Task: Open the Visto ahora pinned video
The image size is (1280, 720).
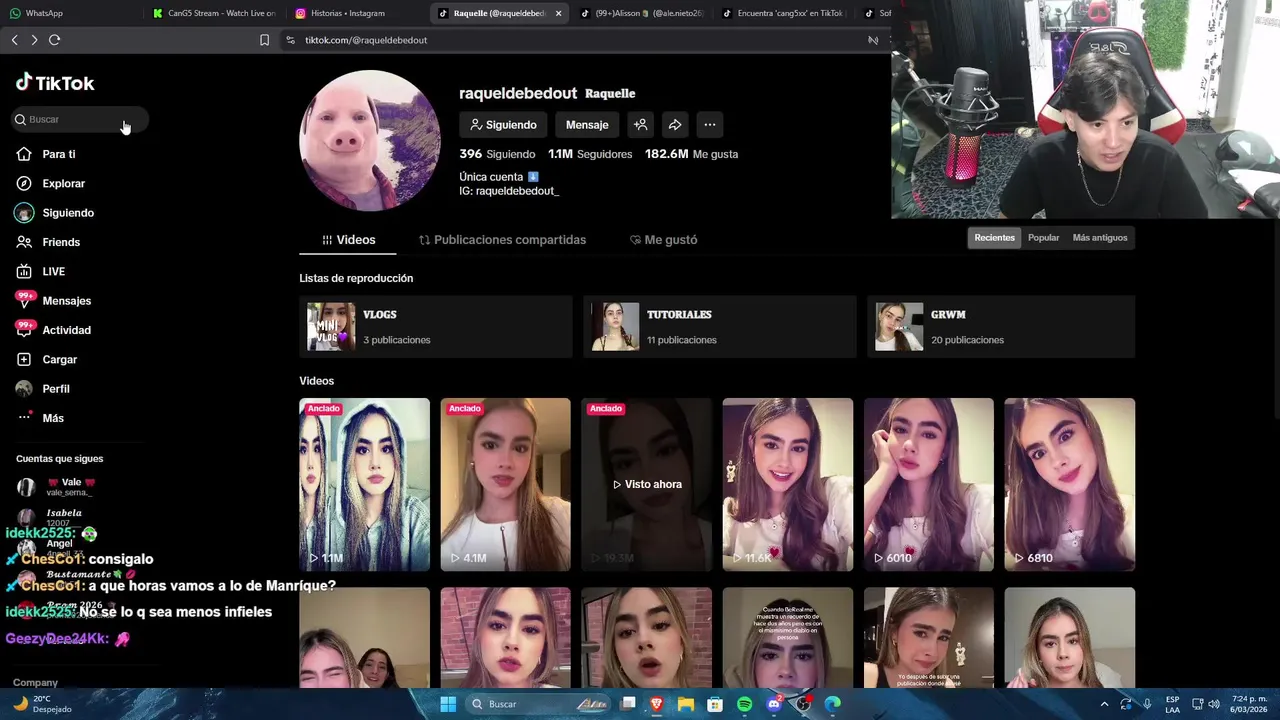Action: click(x=646, y=485)
